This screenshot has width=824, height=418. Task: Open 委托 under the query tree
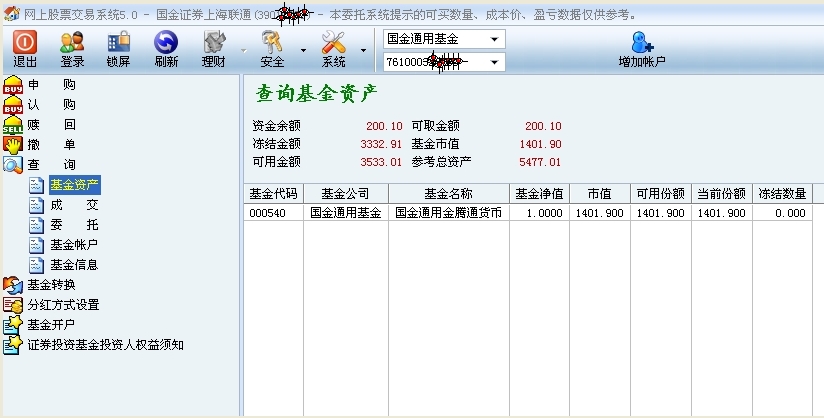[74, 225]
